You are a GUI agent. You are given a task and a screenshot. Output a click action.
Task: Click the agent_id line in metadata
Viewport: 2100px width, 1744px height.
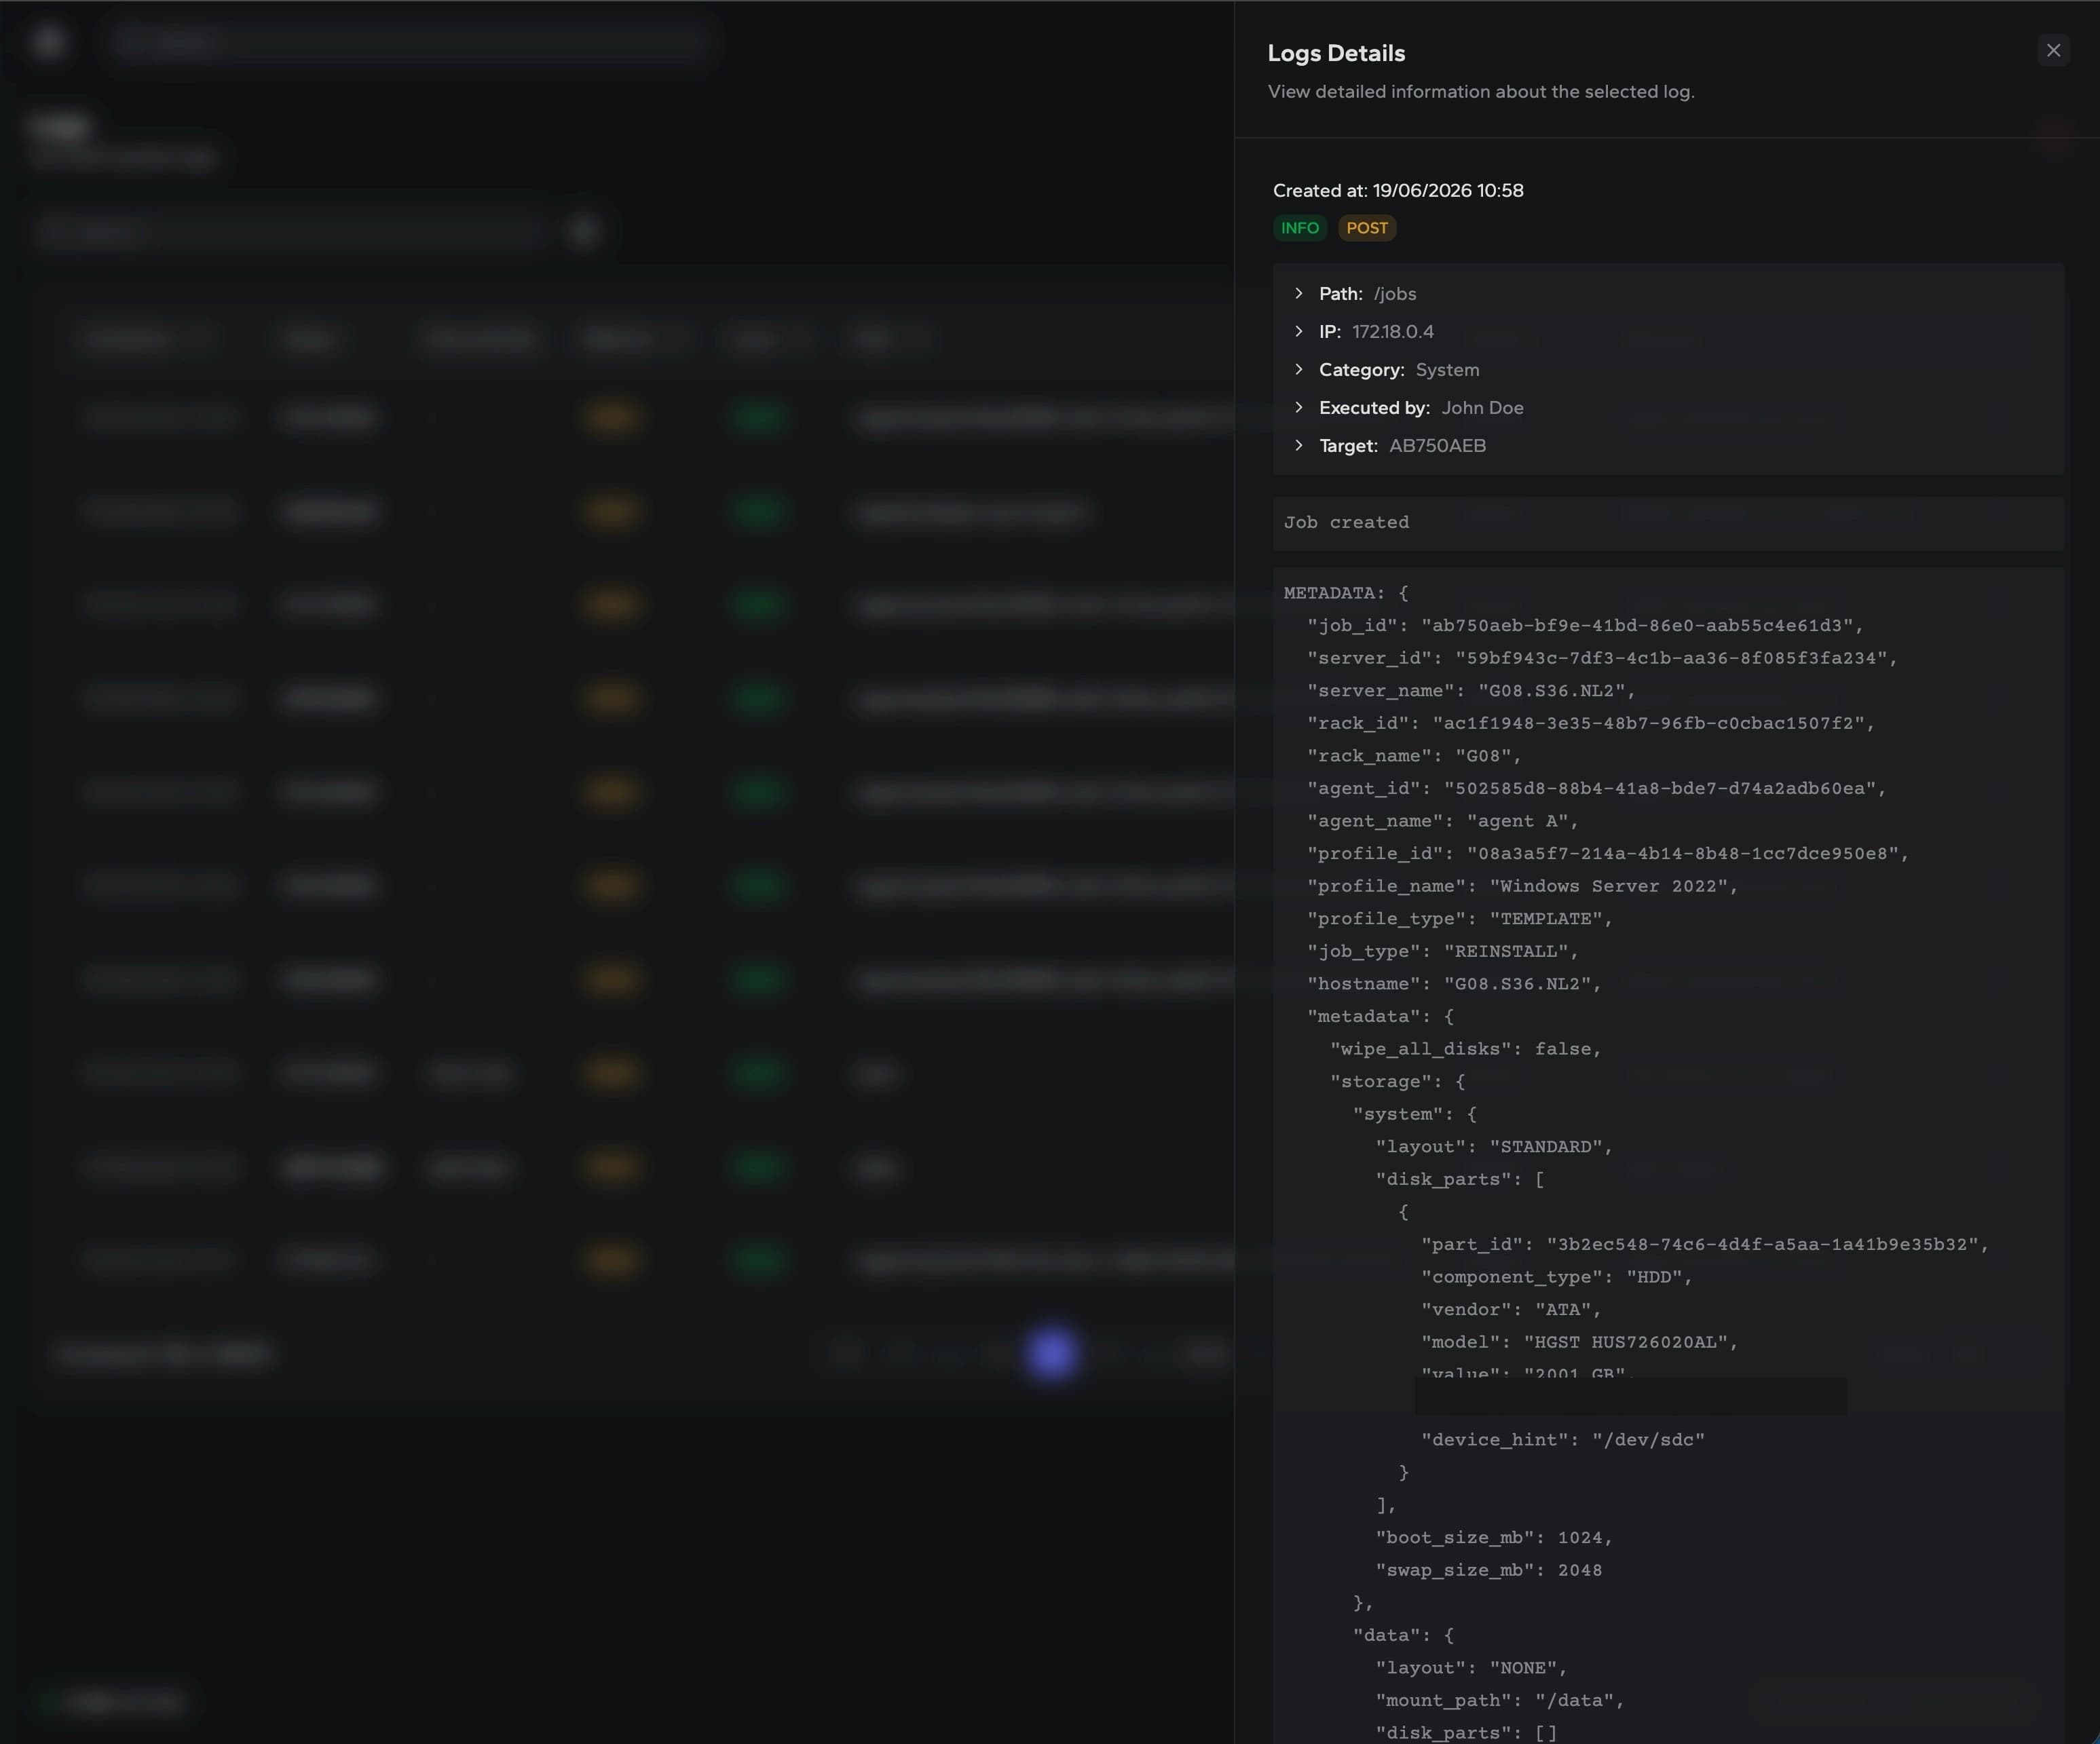[x=1596, y=788]
